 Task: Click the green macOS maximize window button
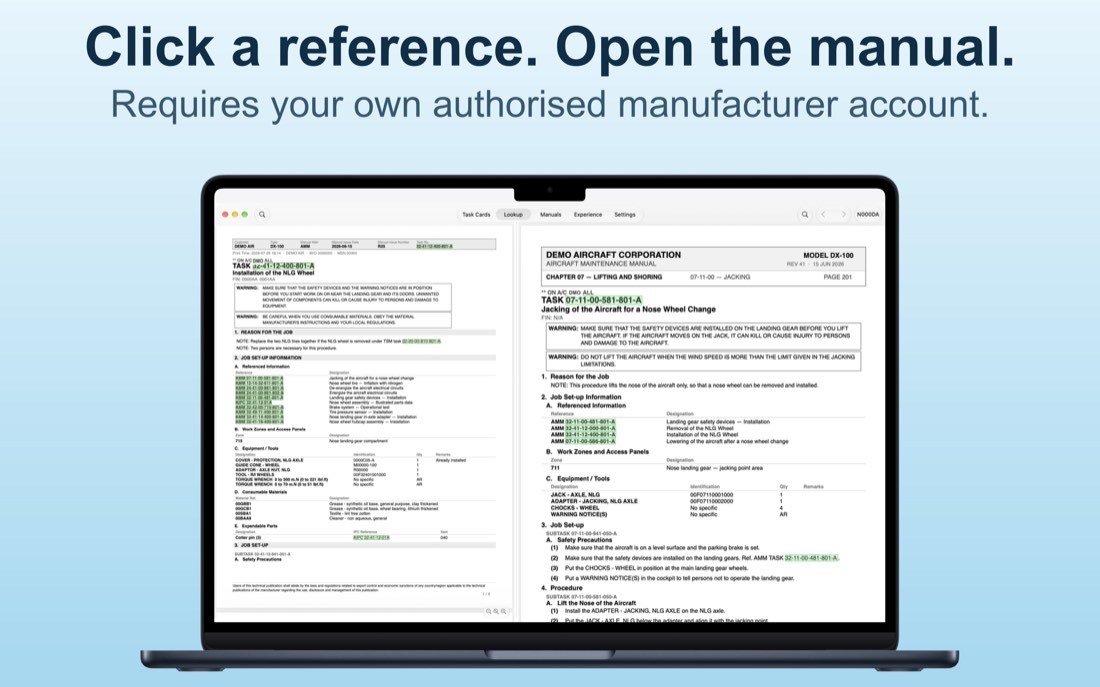[244, 215]
